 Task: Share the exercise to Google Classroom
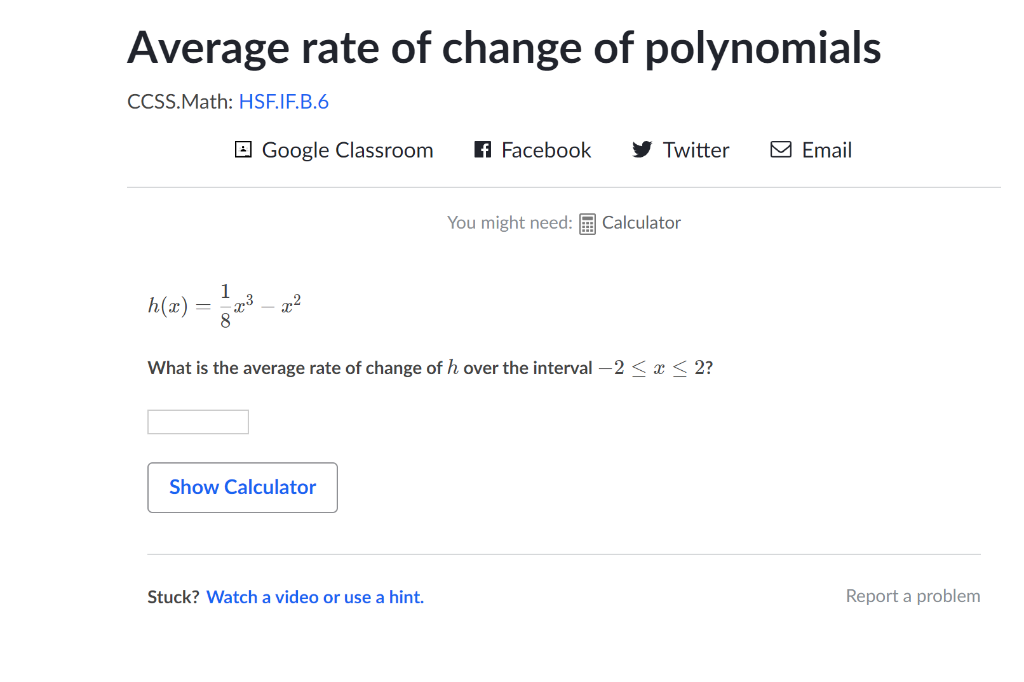pyautogui.click(x=334, y=149)
